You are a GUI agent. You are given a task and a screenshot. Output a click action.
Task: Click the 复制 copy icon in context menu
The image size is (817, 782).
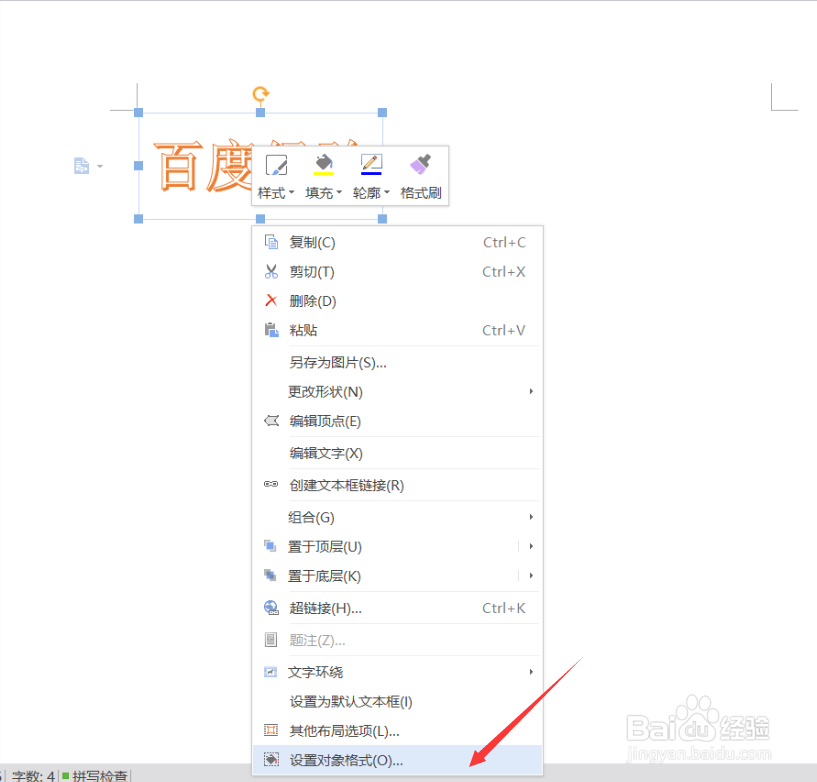[270, 241]
